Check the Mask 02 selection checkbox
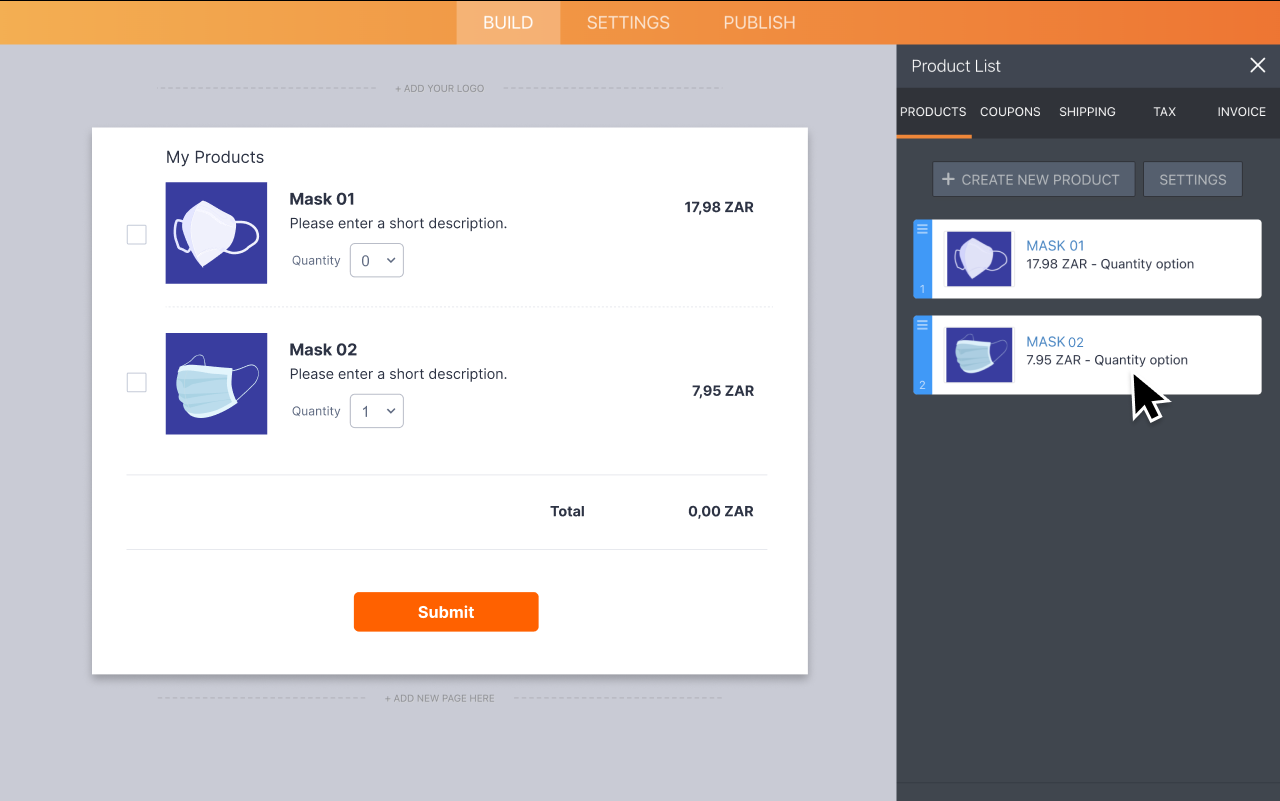Image resolution: width=1280 pixels, height=801 pixels. click(x=136, y=382)
